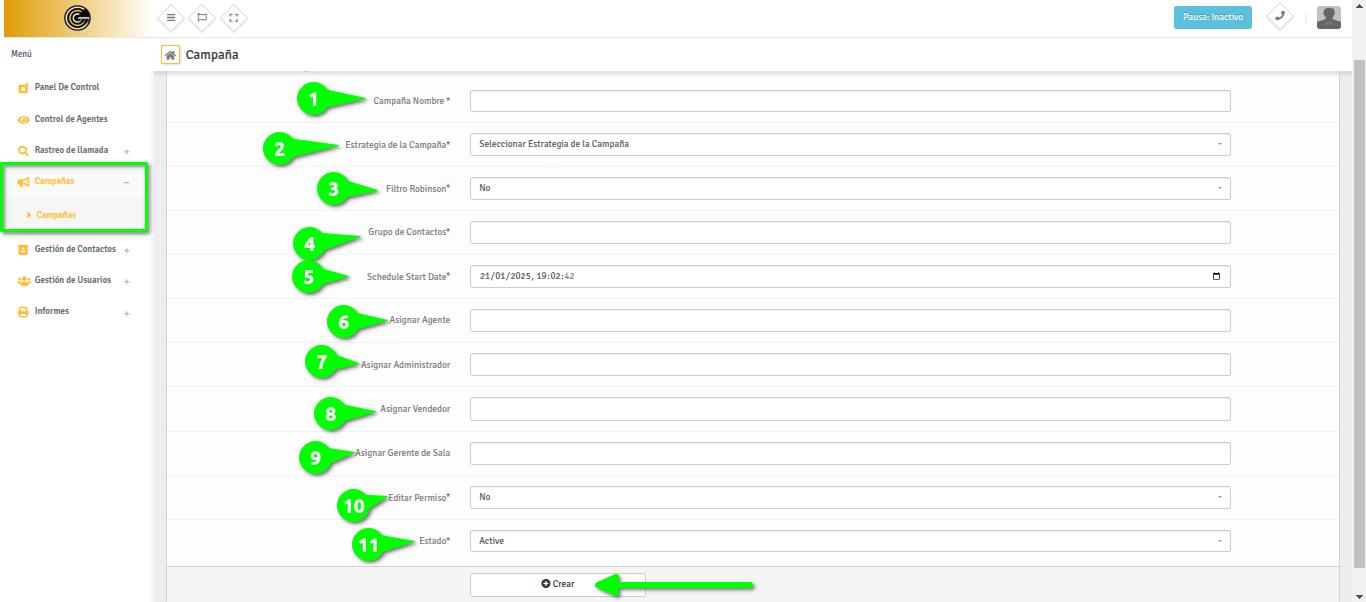Click the home icon beside Campaña
Image resolution: width=1366 pixels, height=602 pixels.
click(x=171, y=55)
